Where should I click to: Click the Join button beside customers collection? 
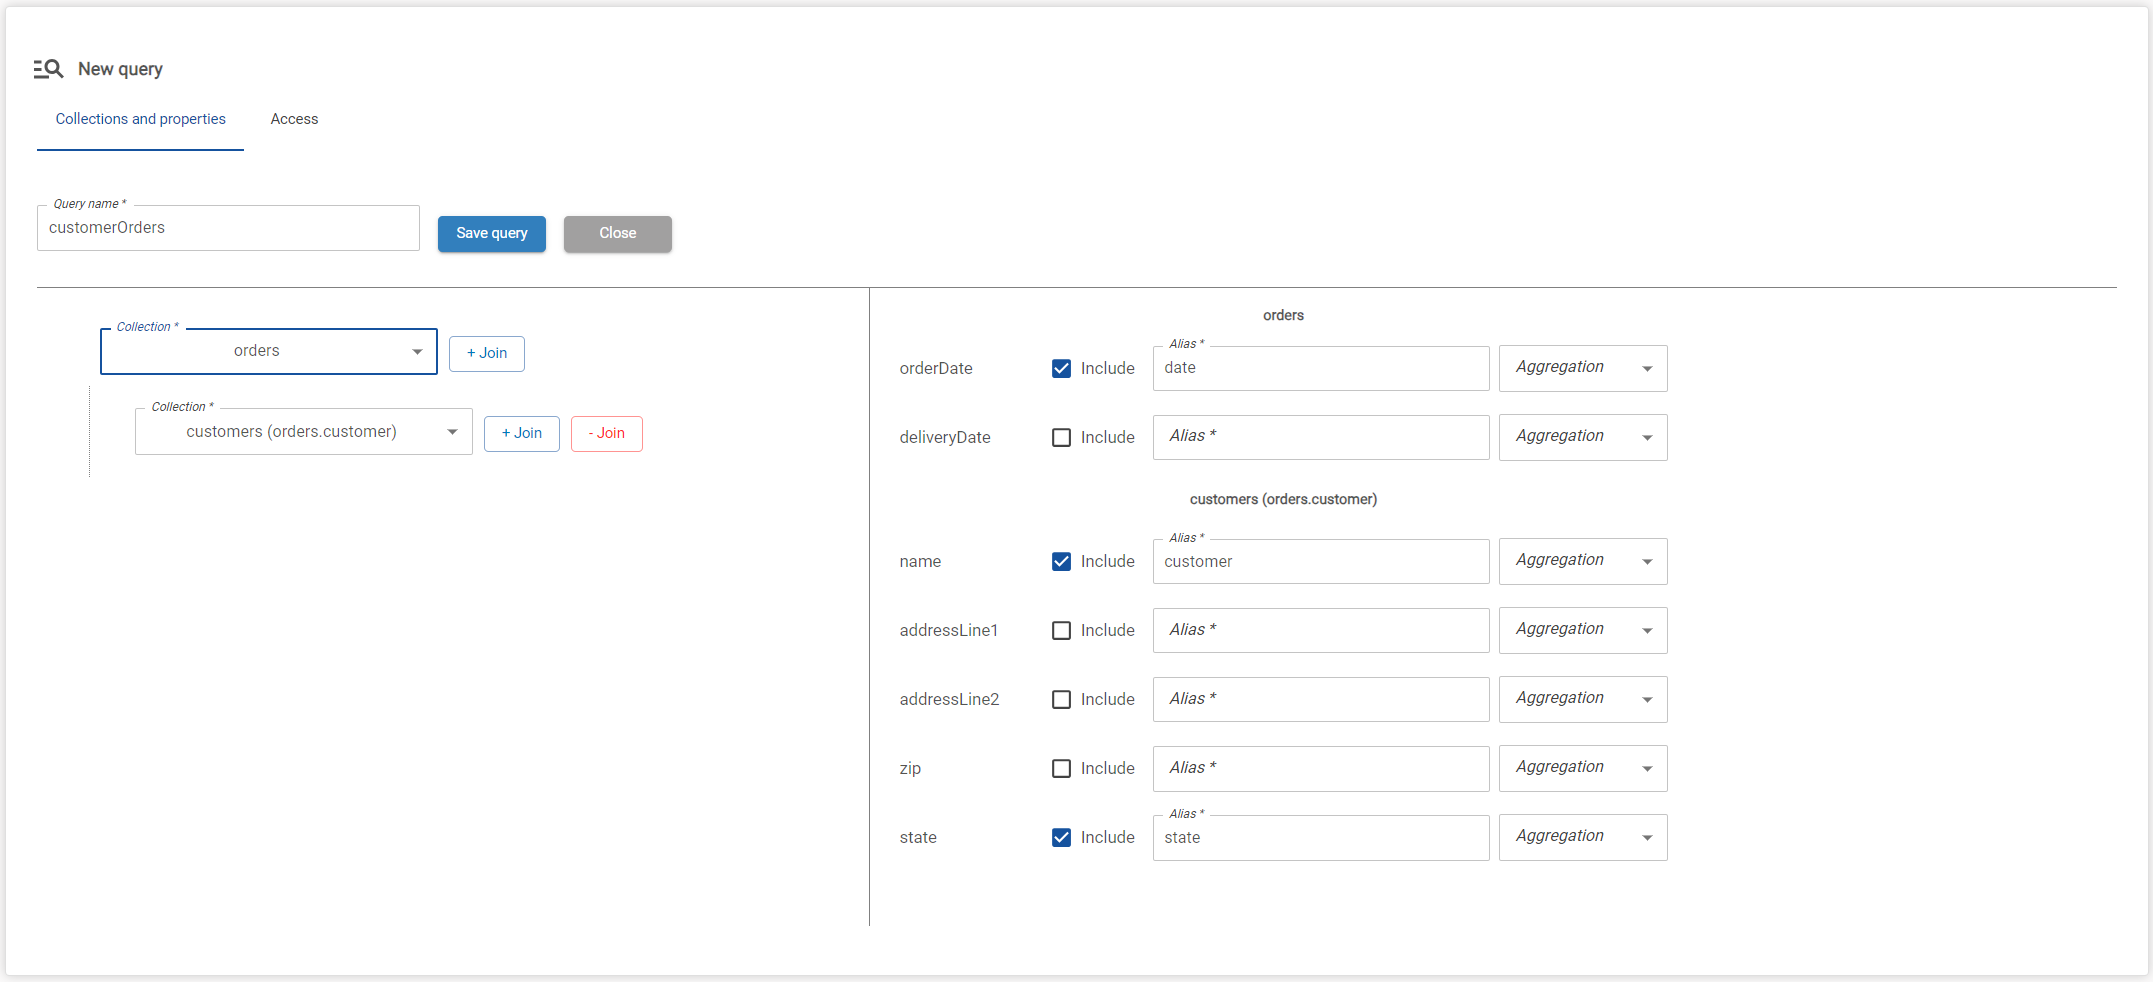click(x=521, y=433)
